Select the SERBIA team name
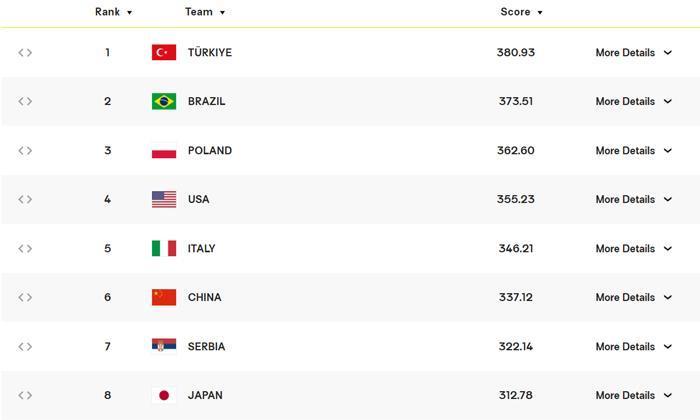700x420 pixels. click(x=206, y=346)
